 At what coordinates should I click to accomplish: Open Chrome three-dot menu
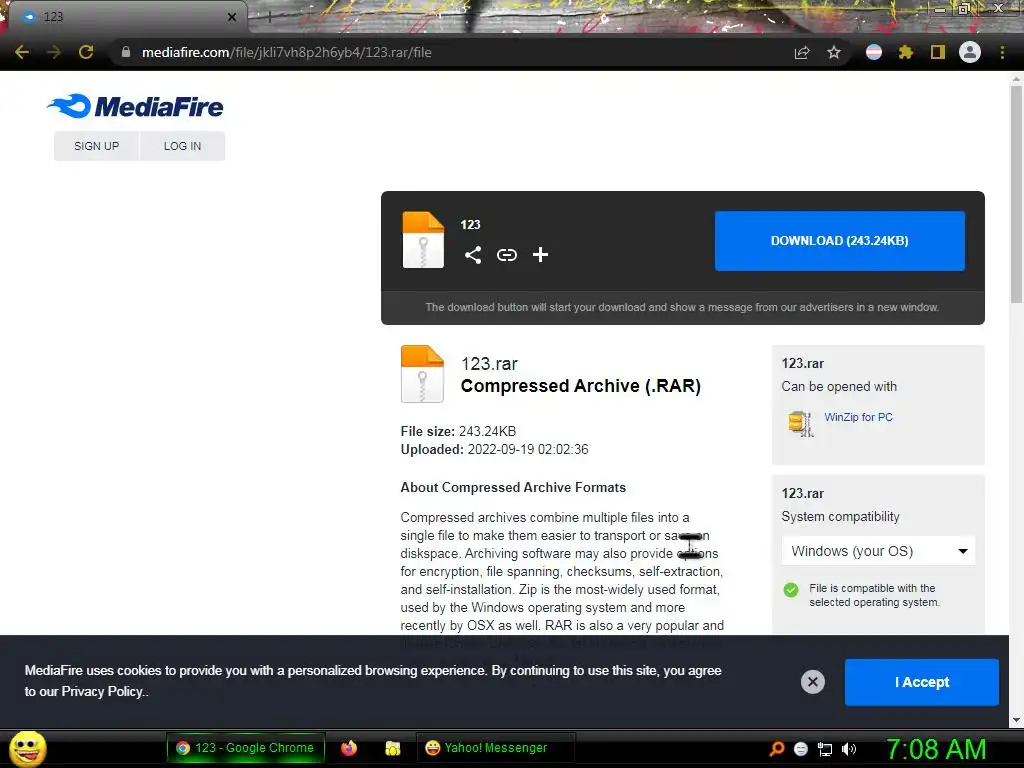coord(1002,52)
